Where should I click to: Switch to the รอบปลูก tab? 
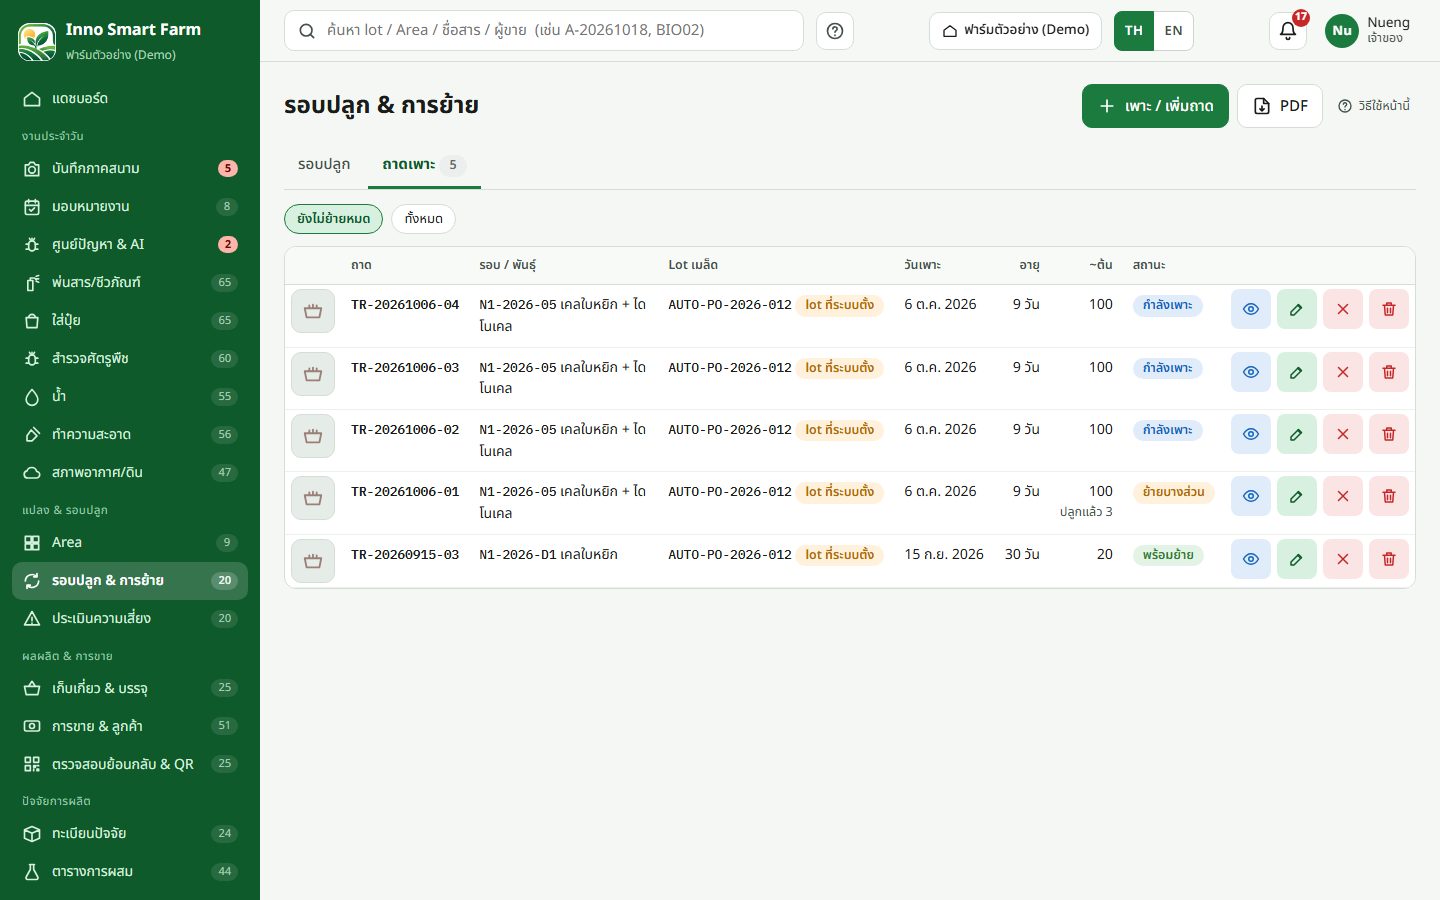click(324, 165)
